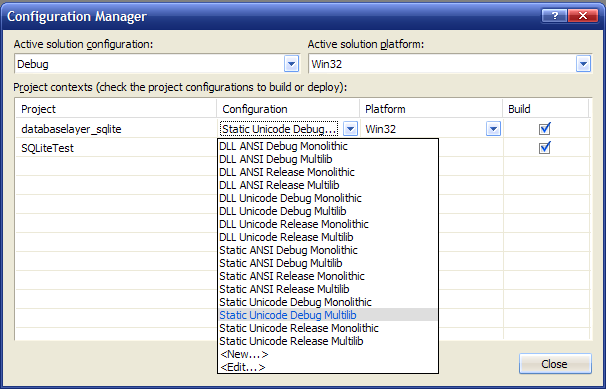Choose DLL ANSI Release Multilib

point(328,185)
